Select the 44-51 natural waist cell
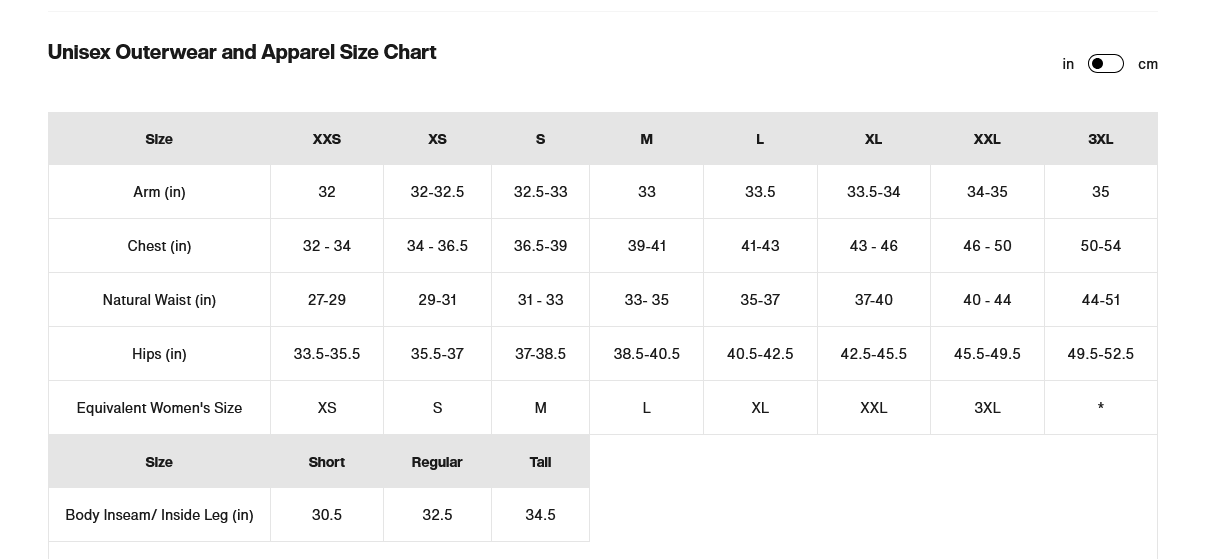The height and width of the screenshot is (559, 1206). tap(1100, 300)
